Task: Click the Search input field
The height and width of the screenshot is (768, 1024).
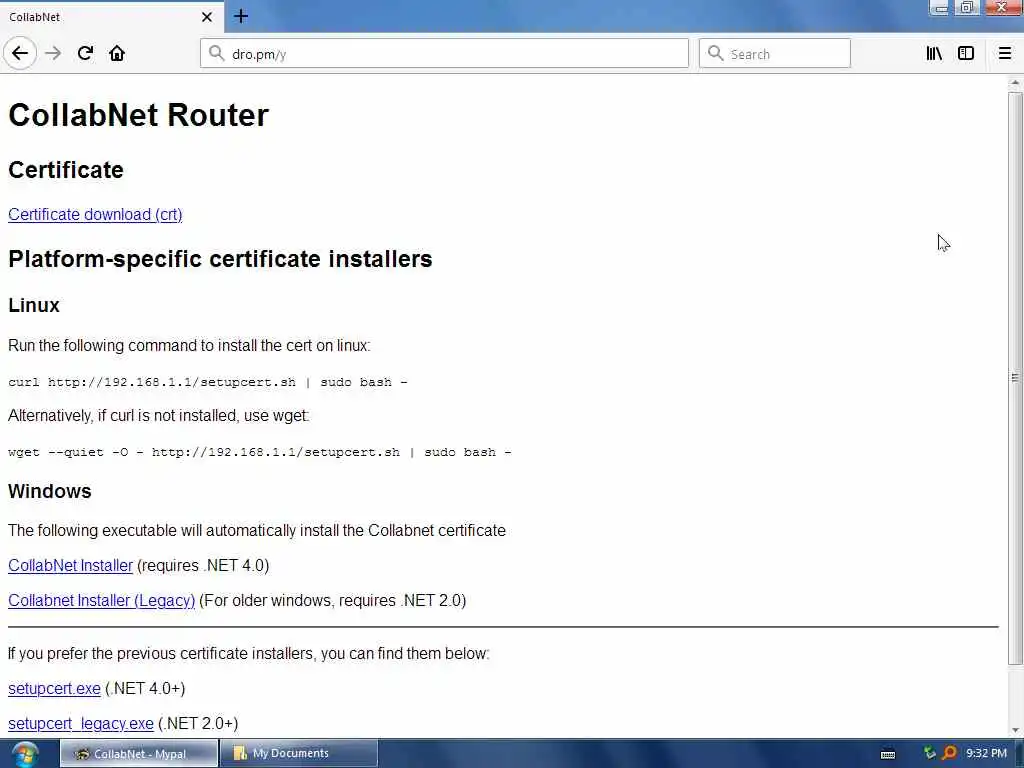Action: coord(775,54)
